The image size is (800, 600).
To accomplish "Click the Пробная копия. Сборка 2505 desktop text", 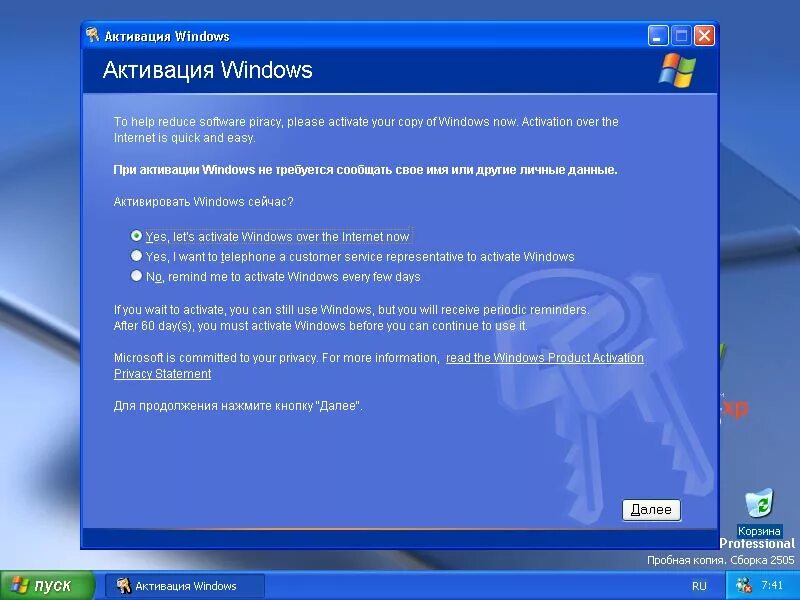I will [720, 560].
